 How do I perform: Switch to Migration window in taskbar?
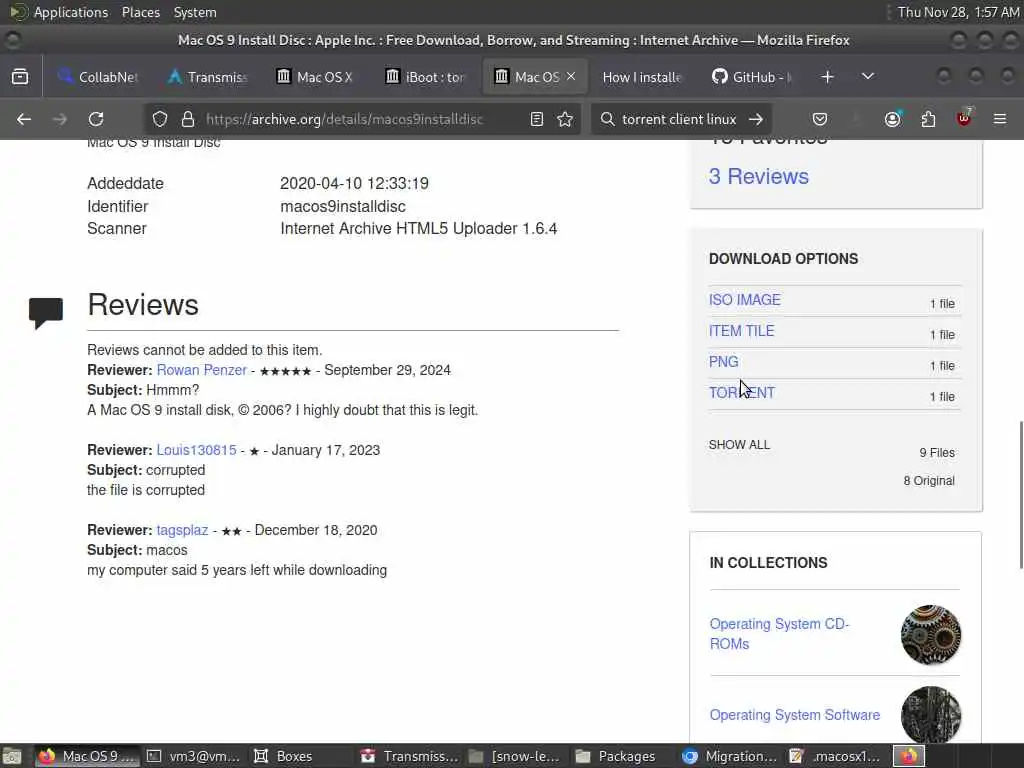click(730, 756)
